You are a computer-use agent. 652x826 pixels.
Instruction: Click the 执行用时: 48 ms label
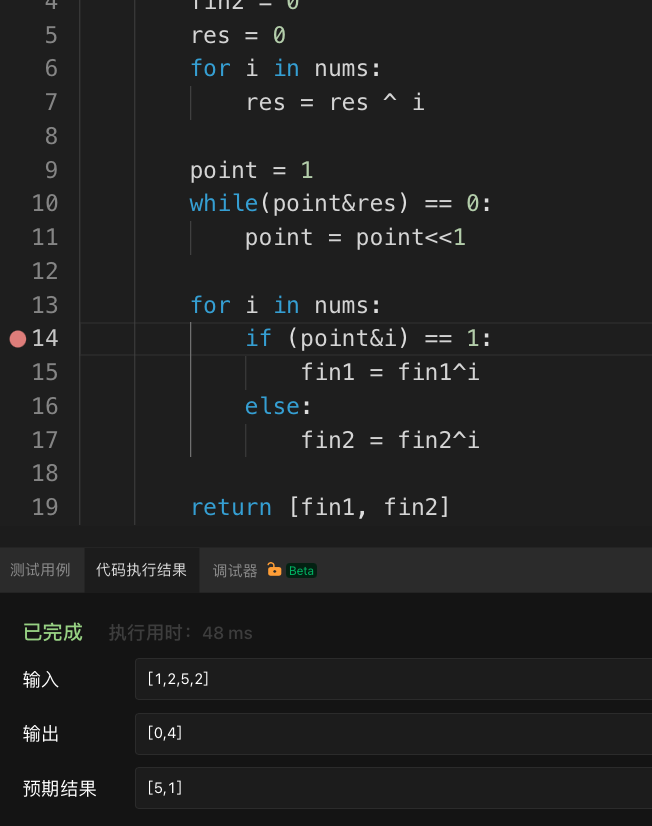pos(180,633)
